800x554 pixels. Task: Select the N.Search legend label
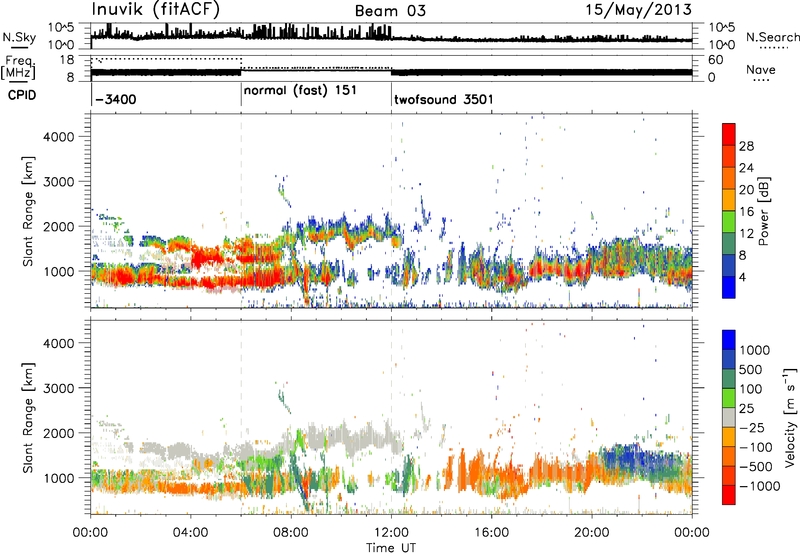click(772, 37)
